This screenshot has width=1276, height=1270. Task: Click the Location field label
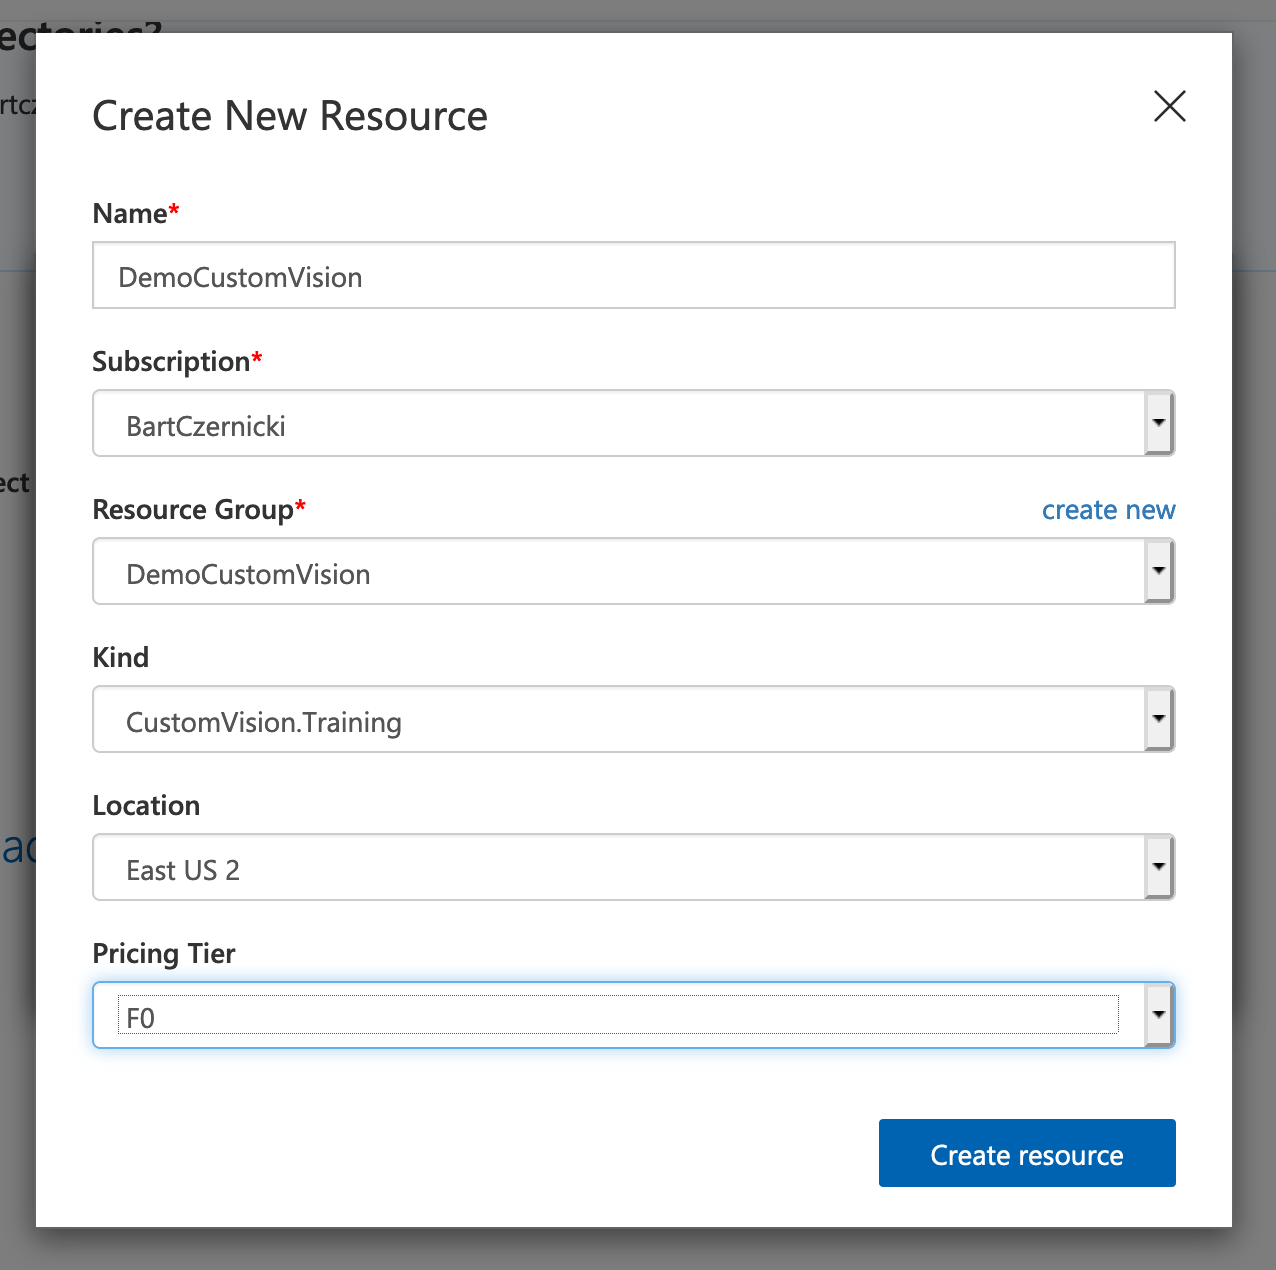pos(146,806)
